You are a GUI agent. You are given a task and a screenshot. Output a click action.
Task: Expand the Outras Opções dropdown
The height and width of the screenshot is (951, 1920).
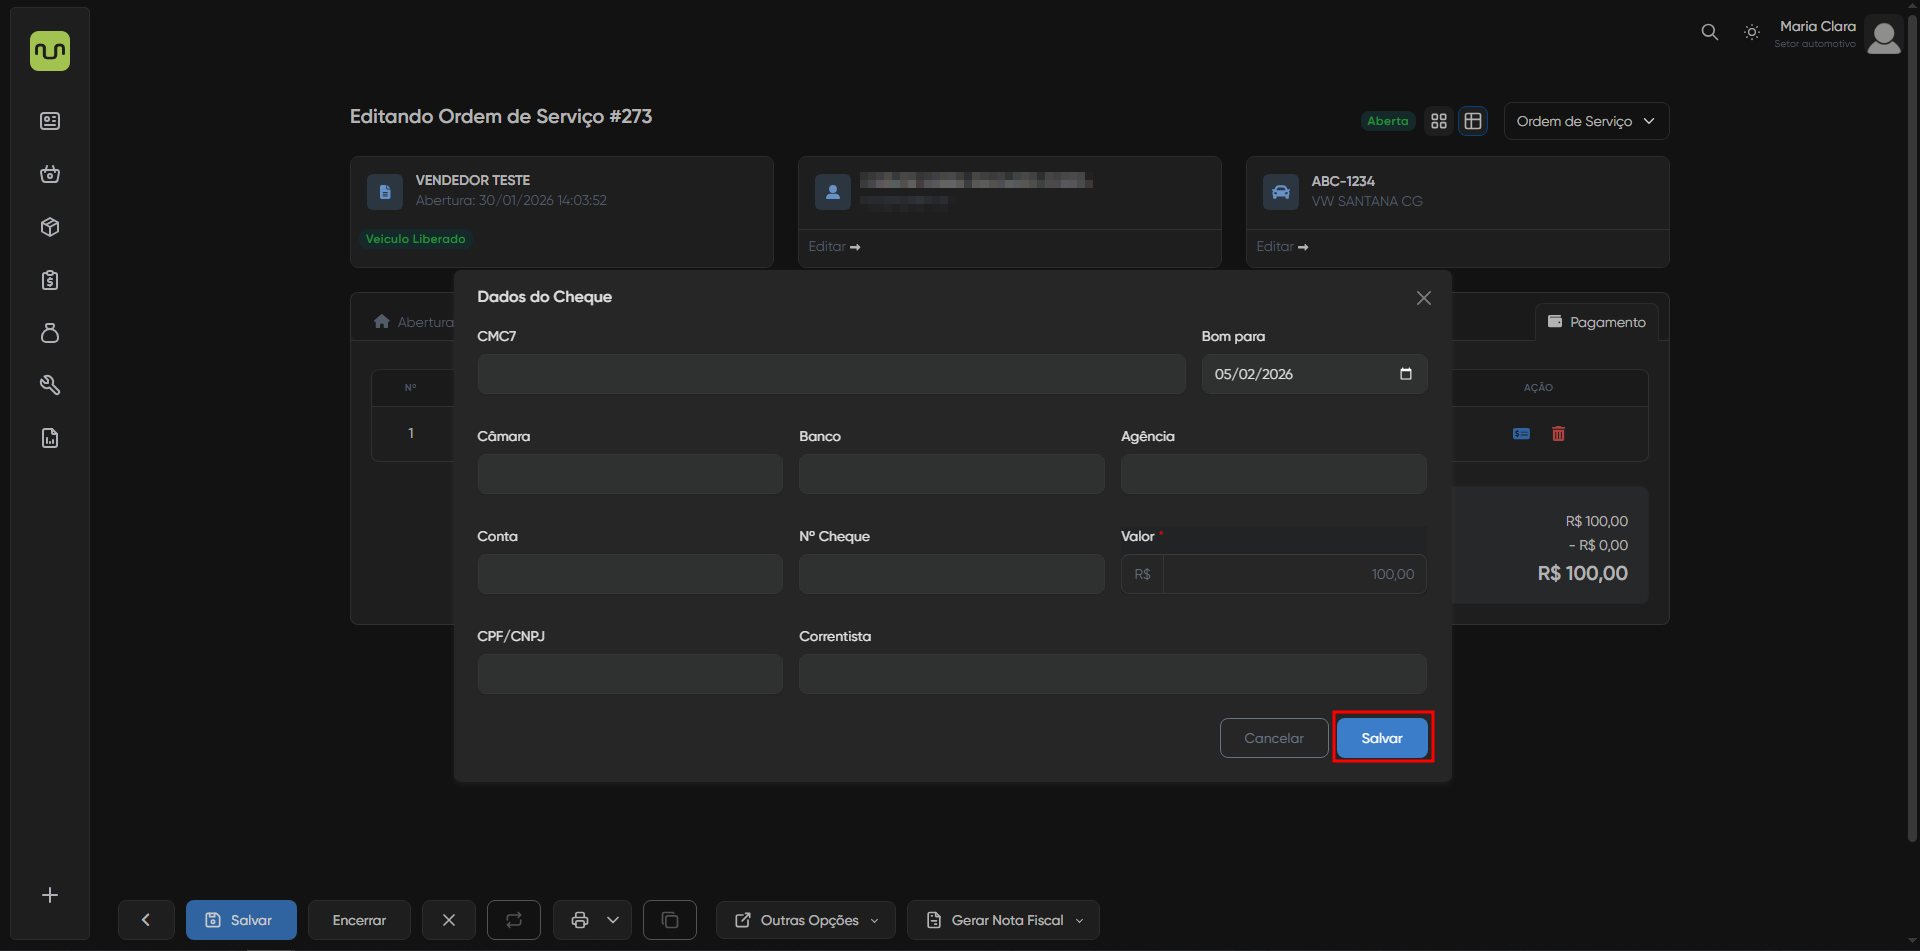click(805, 920)
